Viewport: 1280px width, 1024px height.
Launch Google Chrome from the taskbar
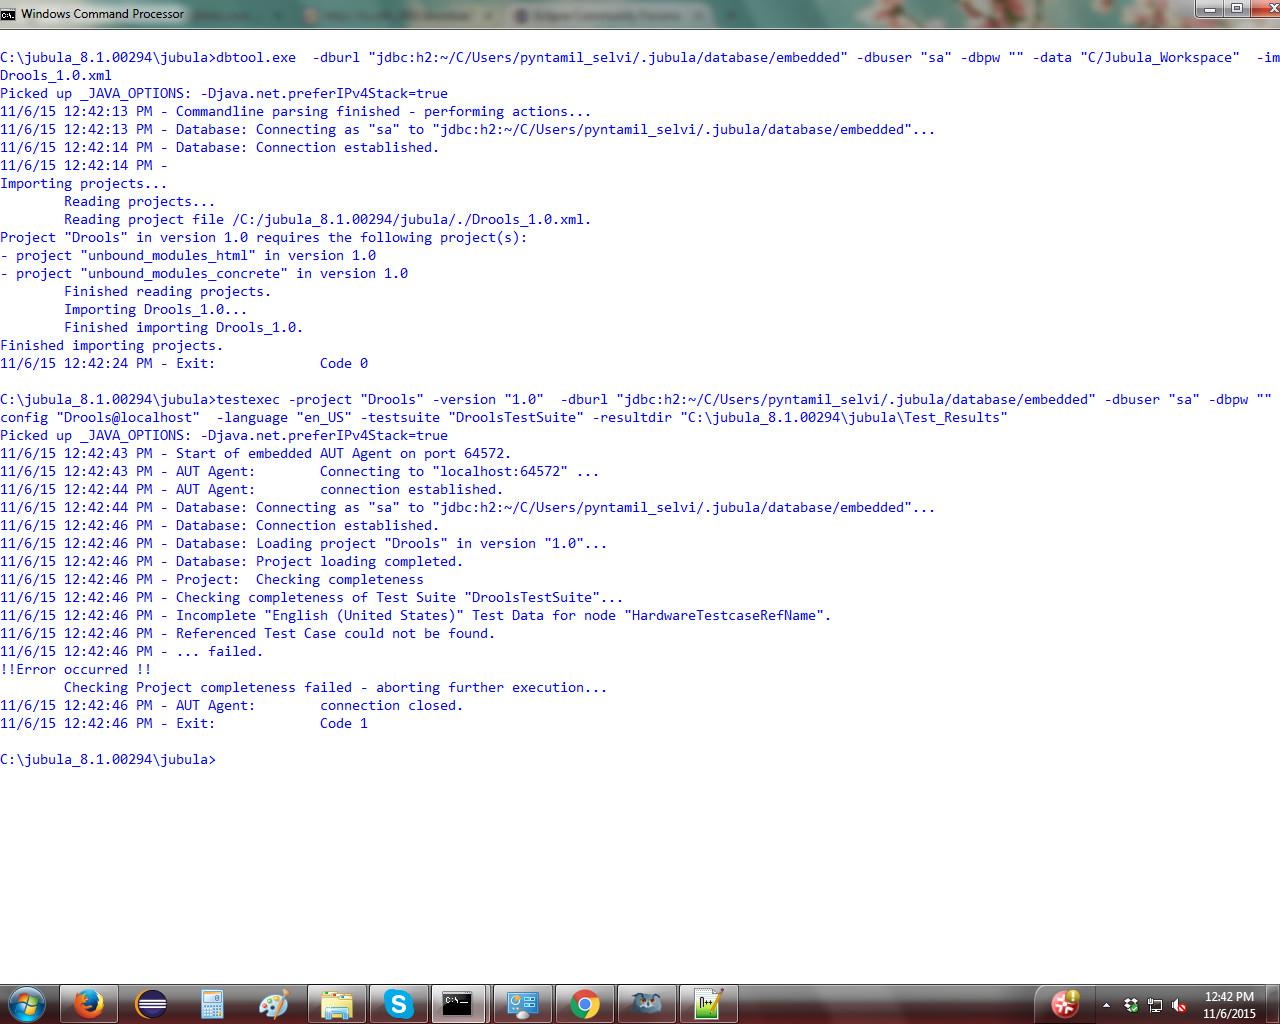(x=585, y=1004)
